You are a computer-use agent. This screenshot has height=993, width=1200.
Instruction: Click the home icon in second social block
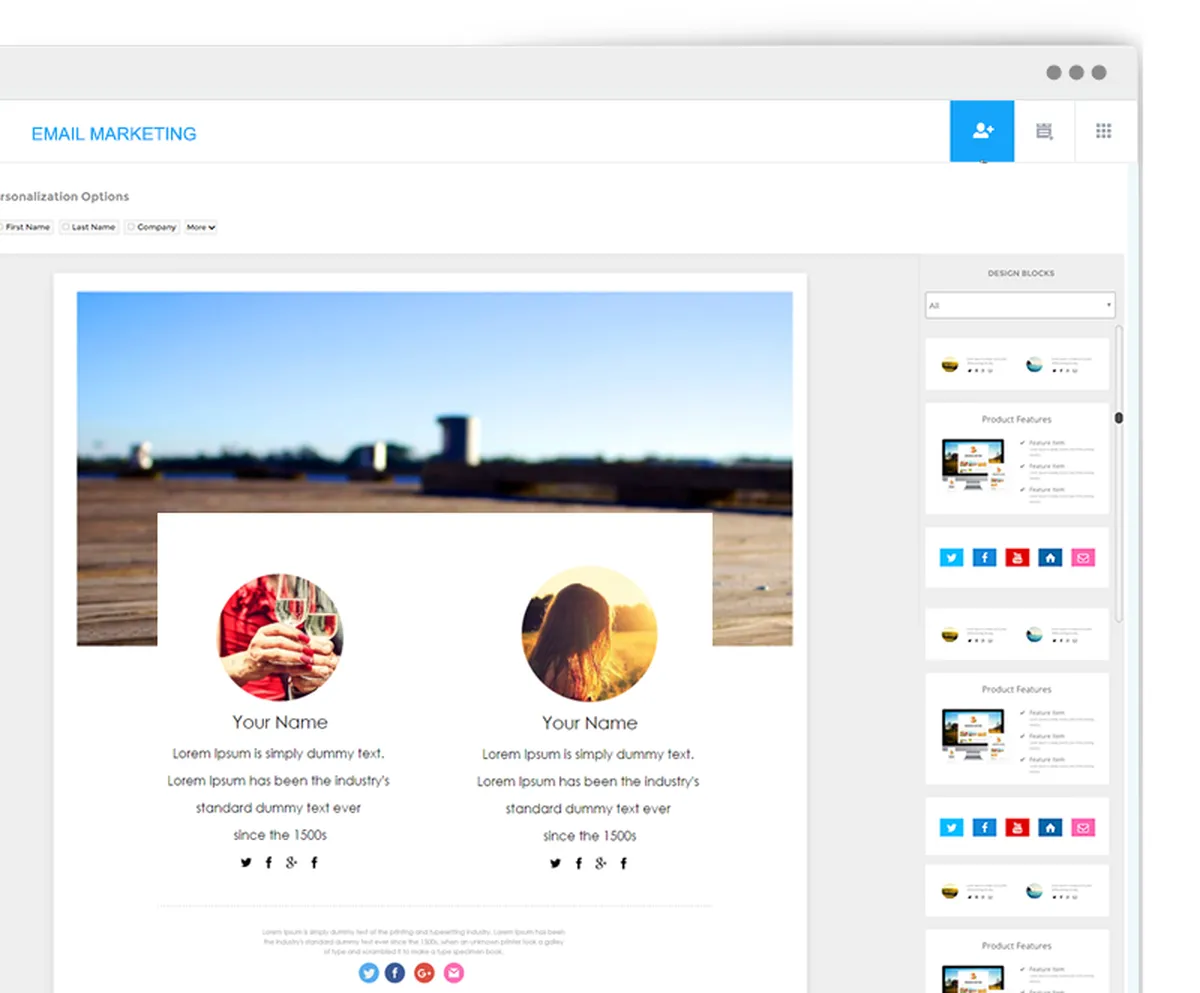1050,827
